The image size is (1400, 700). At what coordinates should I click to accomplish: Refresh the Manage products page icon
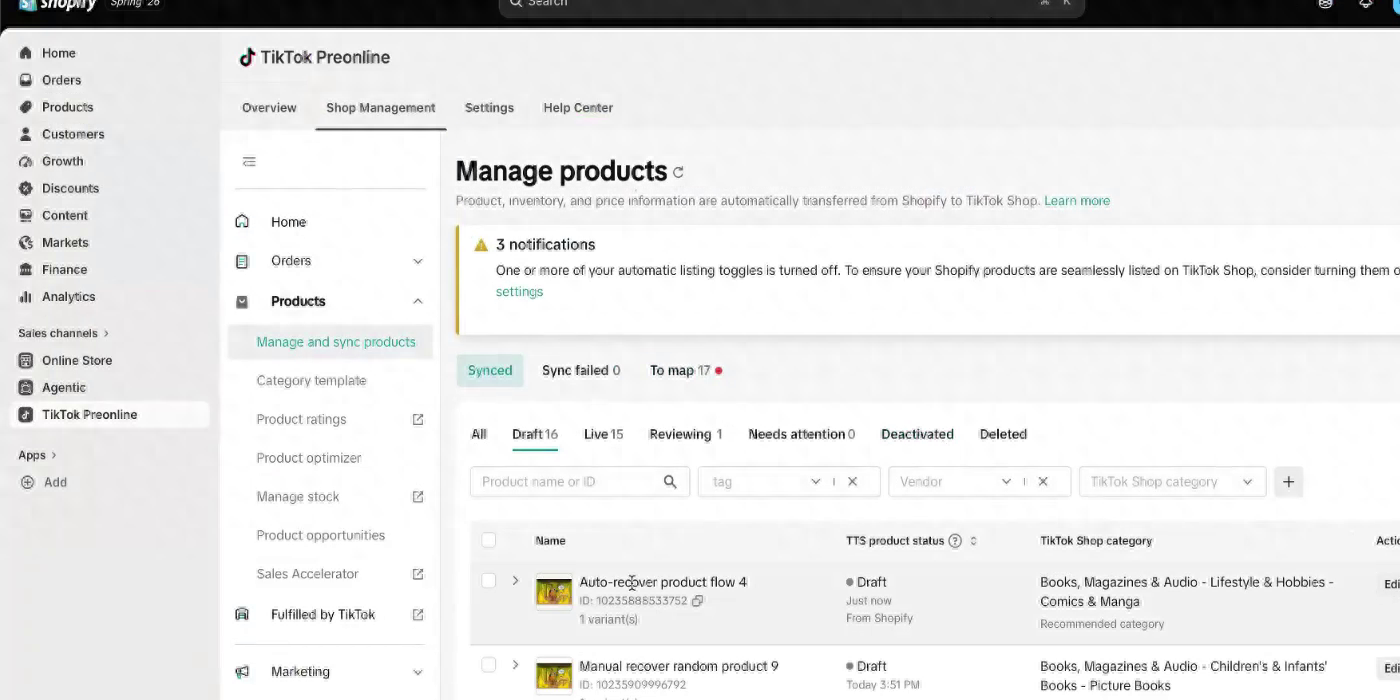click(x=678, y=172)
